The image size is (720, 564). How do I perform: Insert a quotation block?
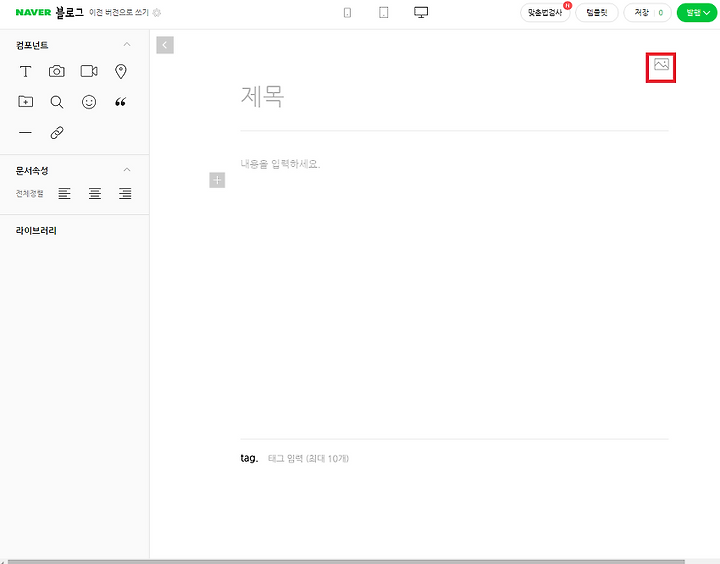click(120, 102)
